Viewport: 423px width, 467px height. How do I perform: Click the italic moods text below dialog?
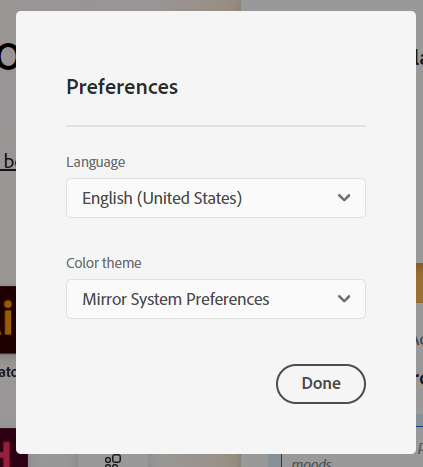pos(311,463)
